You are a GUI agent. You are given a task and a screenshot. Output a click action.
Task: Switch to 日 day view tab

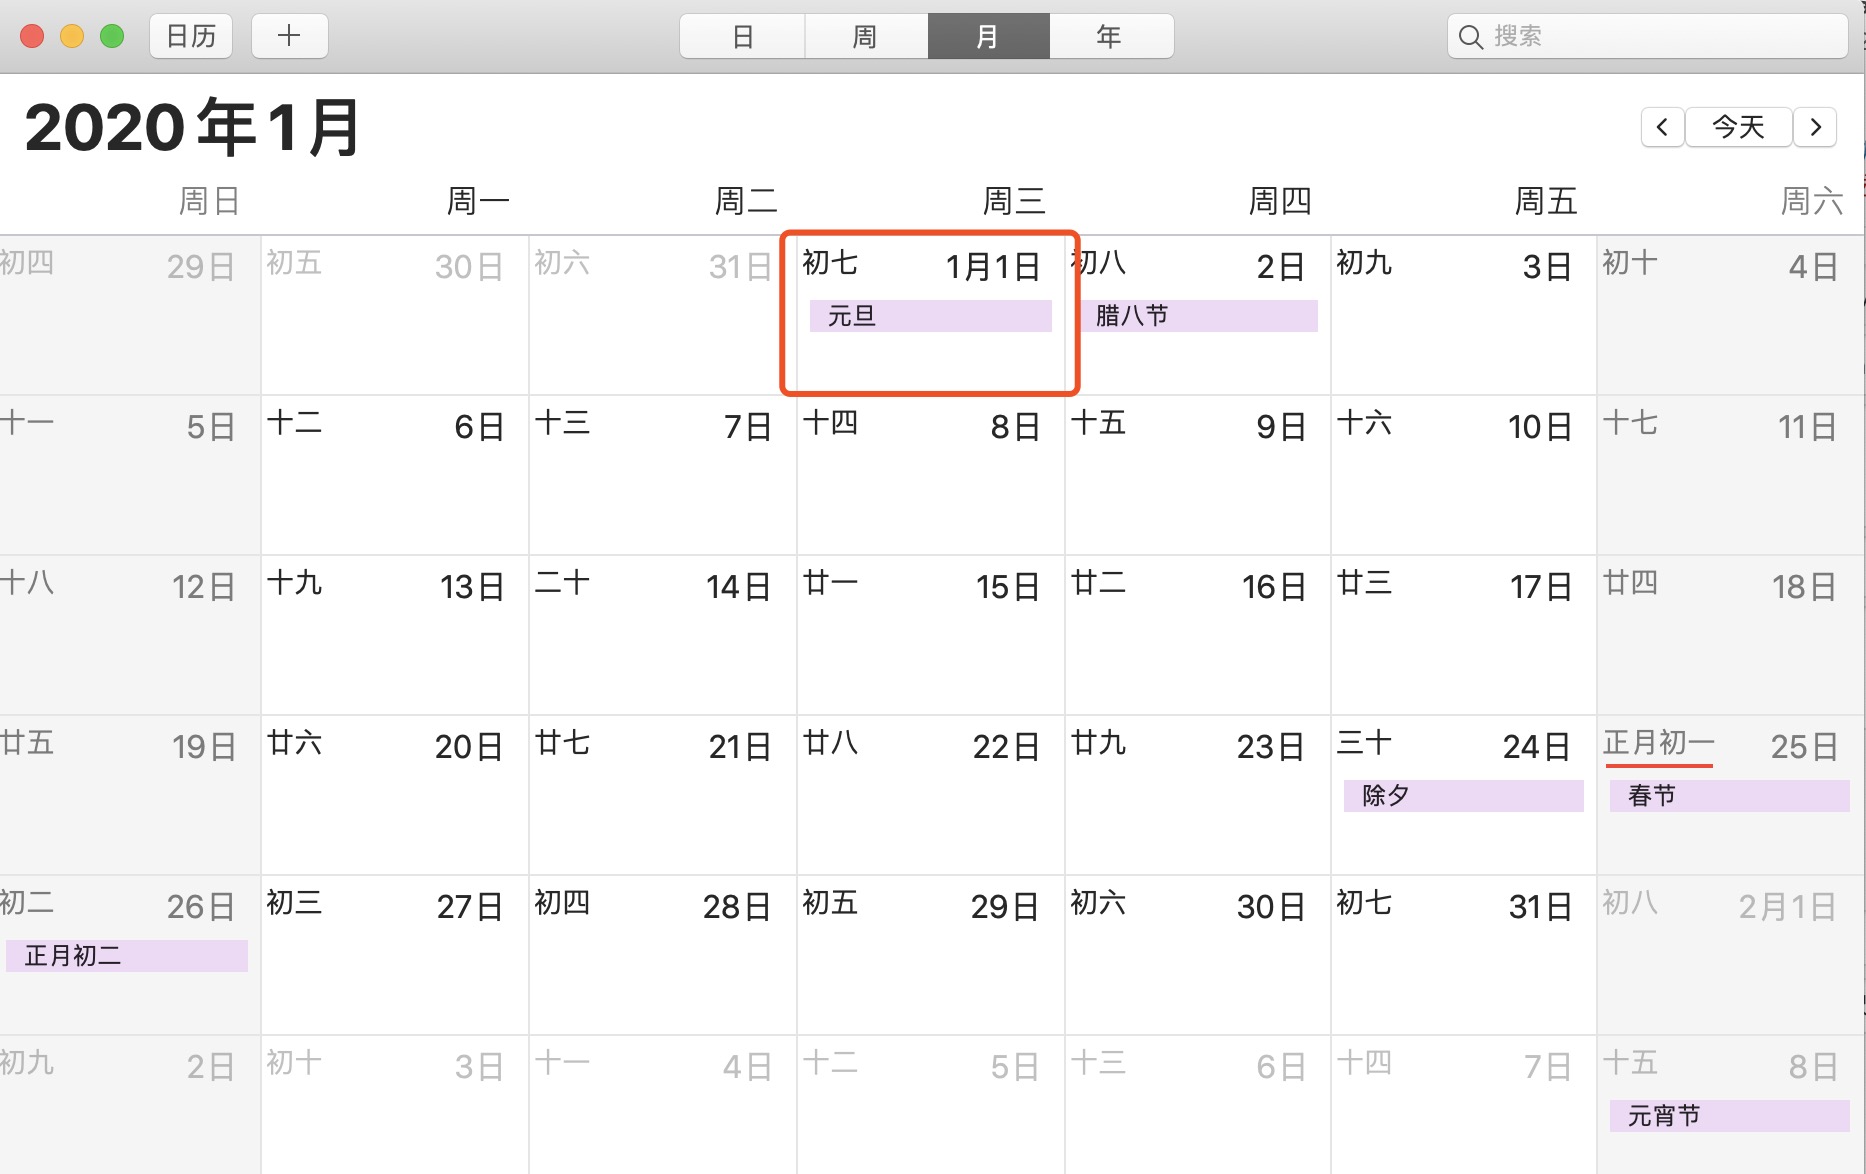click(x=742, y=37)
